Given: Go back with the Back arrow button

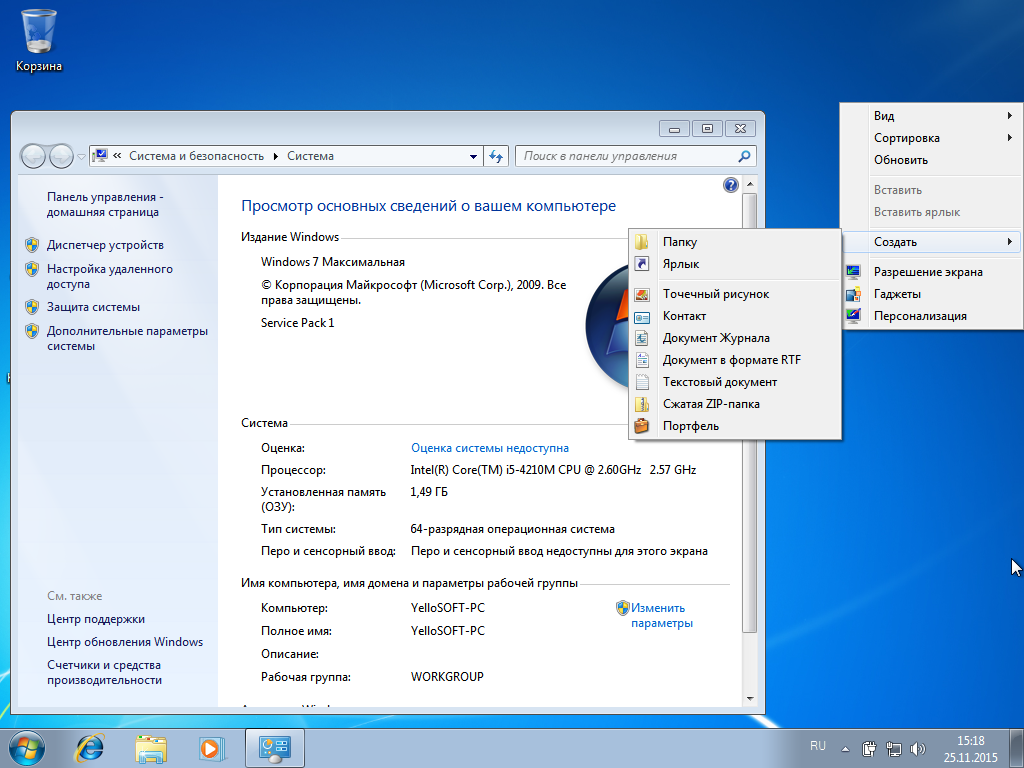Looking at the screenshot, I should click(33, 156).
